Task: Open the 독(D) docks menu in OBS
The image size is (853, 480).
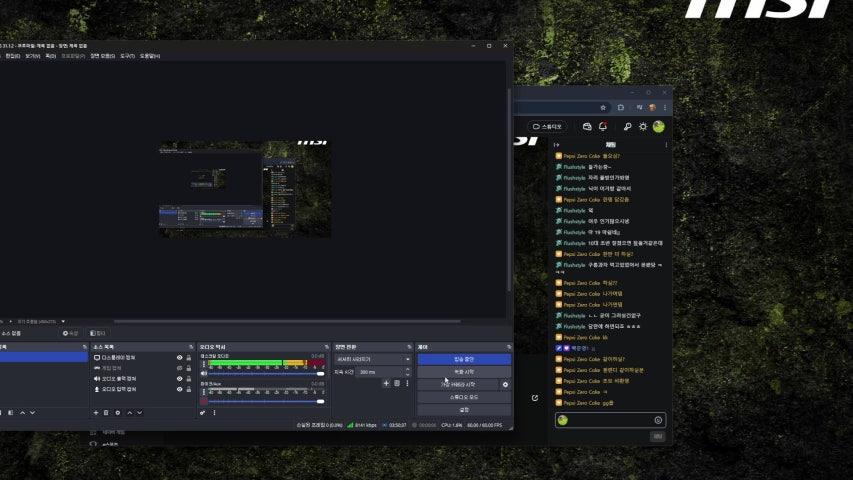Action: [50, 56]
